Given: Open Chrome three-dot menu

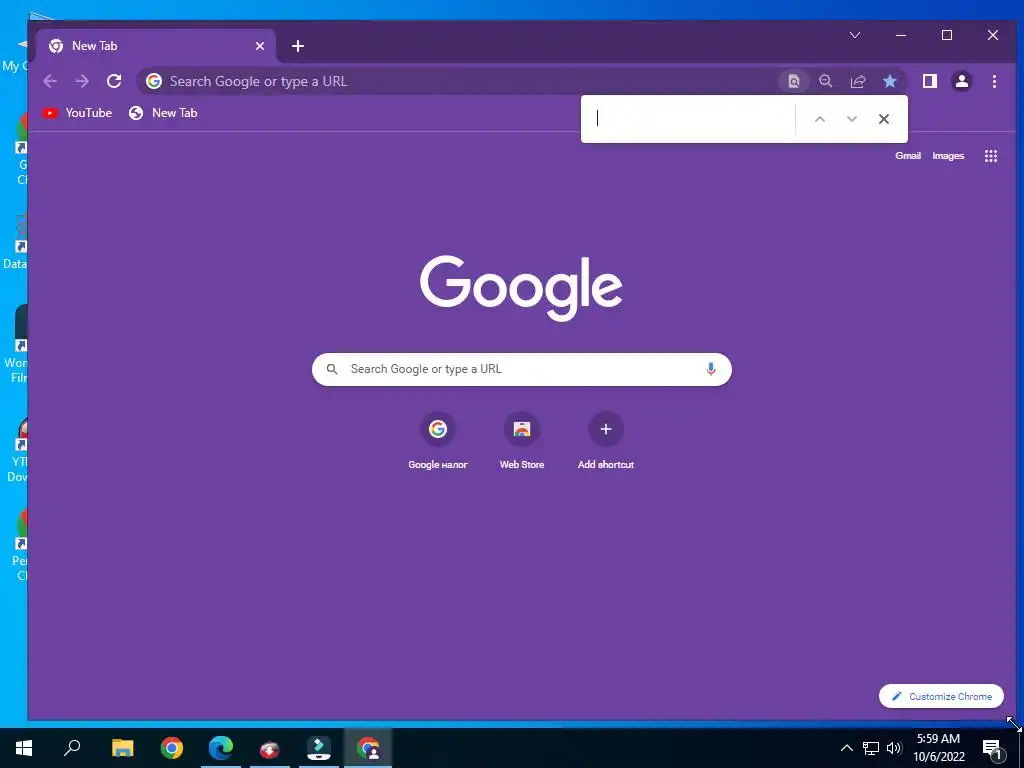Looking at the screenshot, I should [x=994, y=81].
